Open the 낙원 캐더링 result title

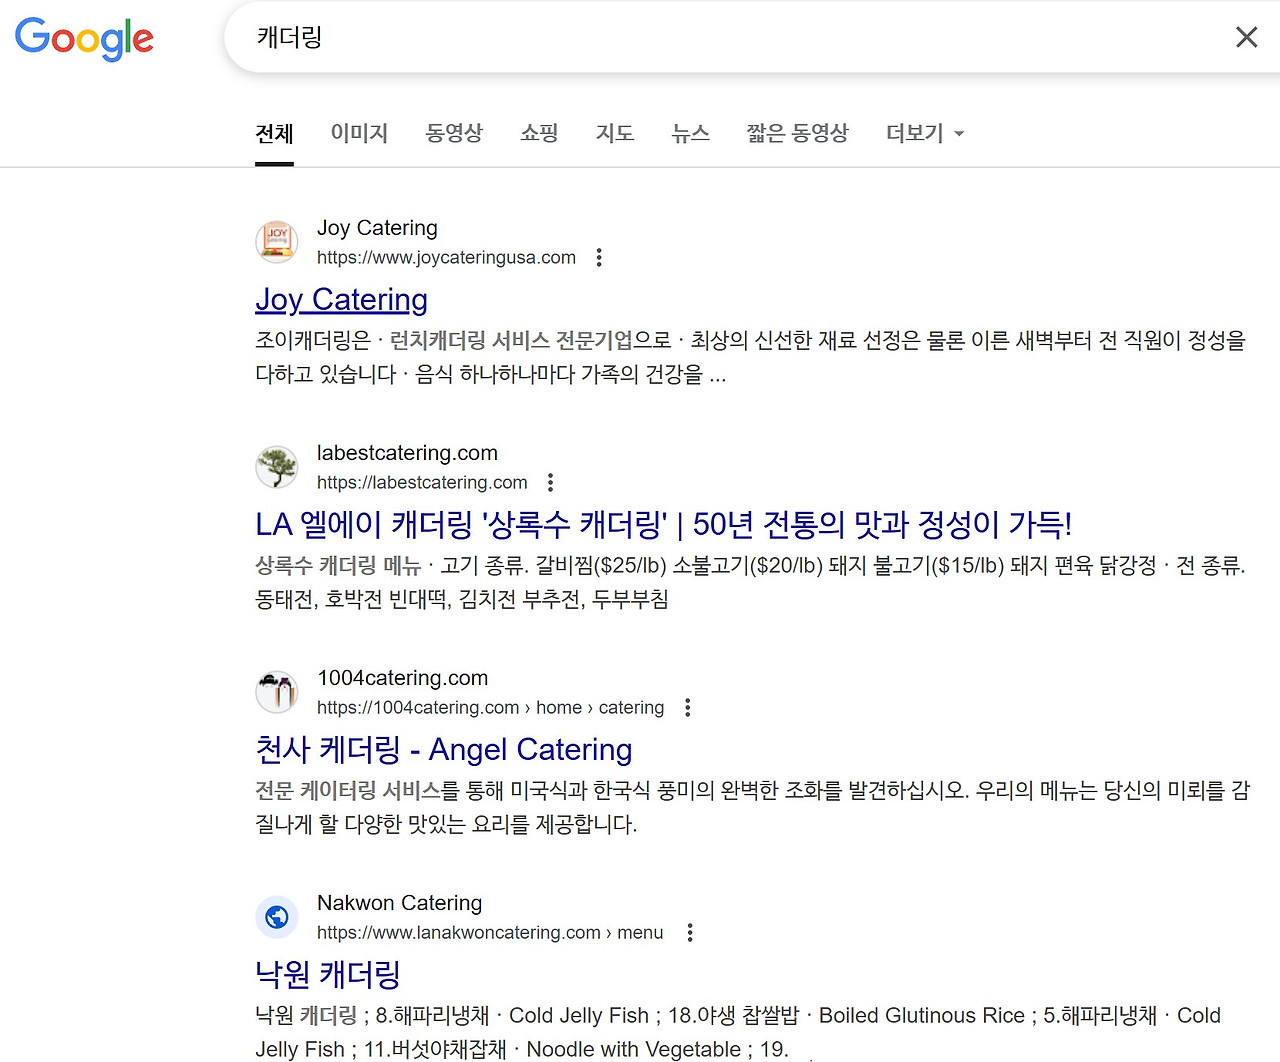point(328,974)
